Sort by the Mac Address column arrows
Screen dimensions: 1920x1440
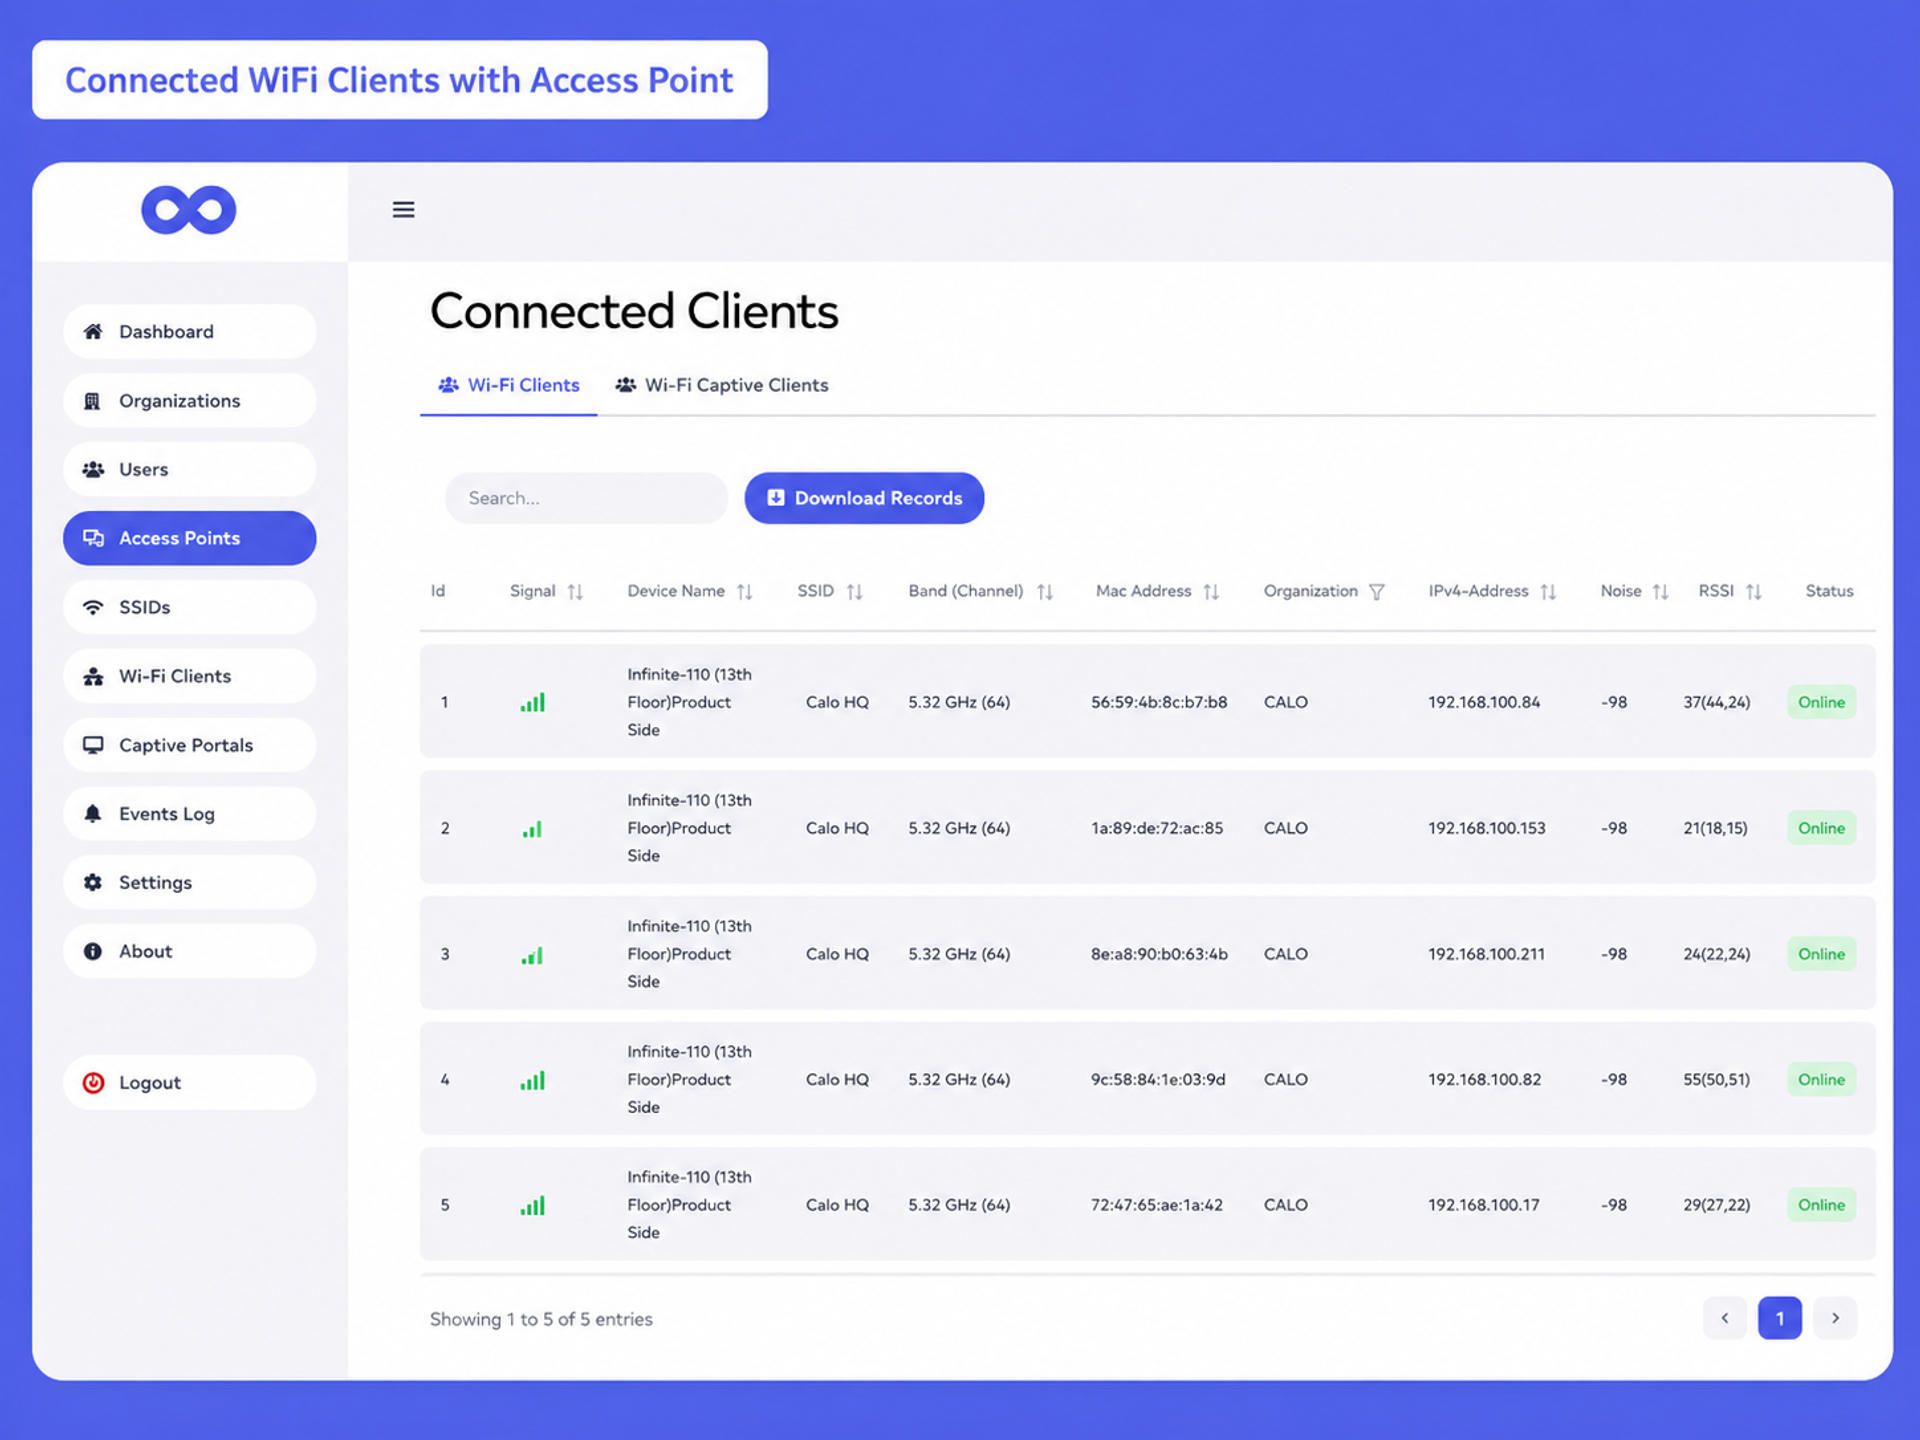point(1211,592)
